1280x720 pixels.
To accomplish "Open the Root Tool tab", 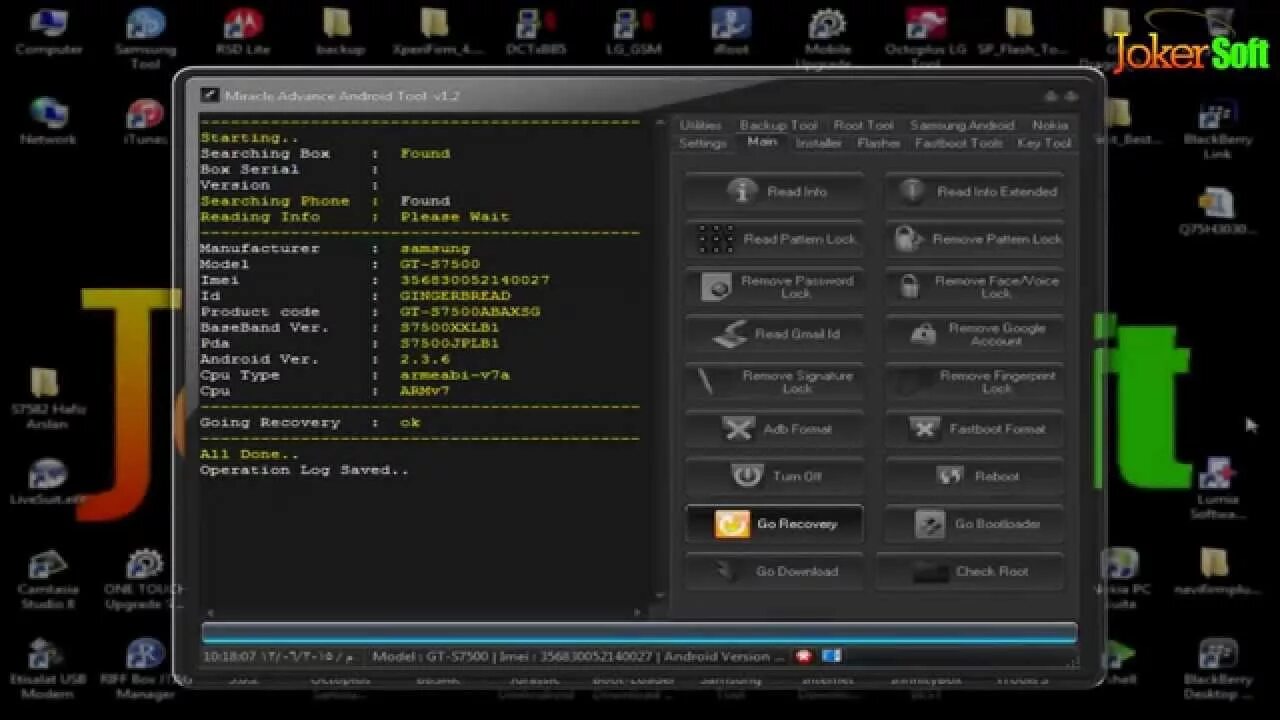I will (x=863, y=125).
